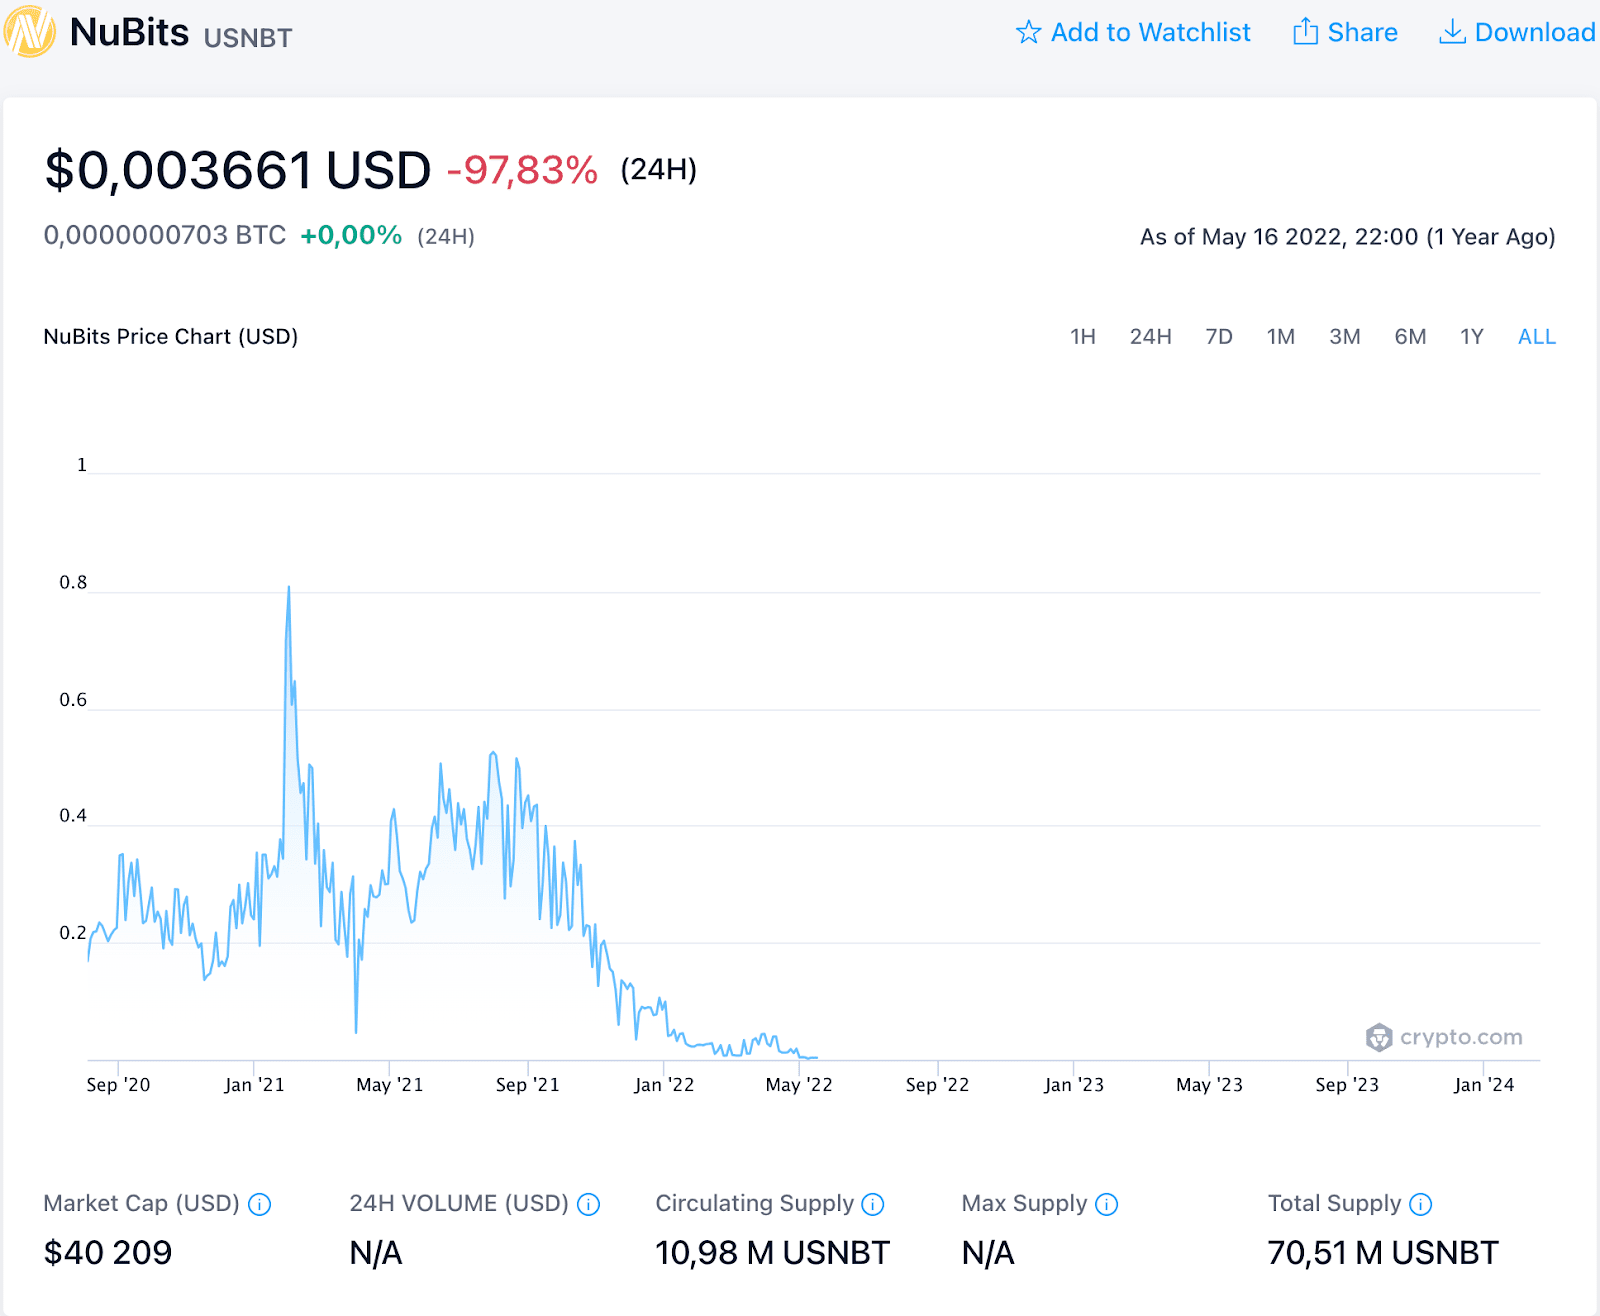The image size is (1600, 1316).
Task: Click the 10,98 M USNBT circulating value
Action: (772, 1253)
